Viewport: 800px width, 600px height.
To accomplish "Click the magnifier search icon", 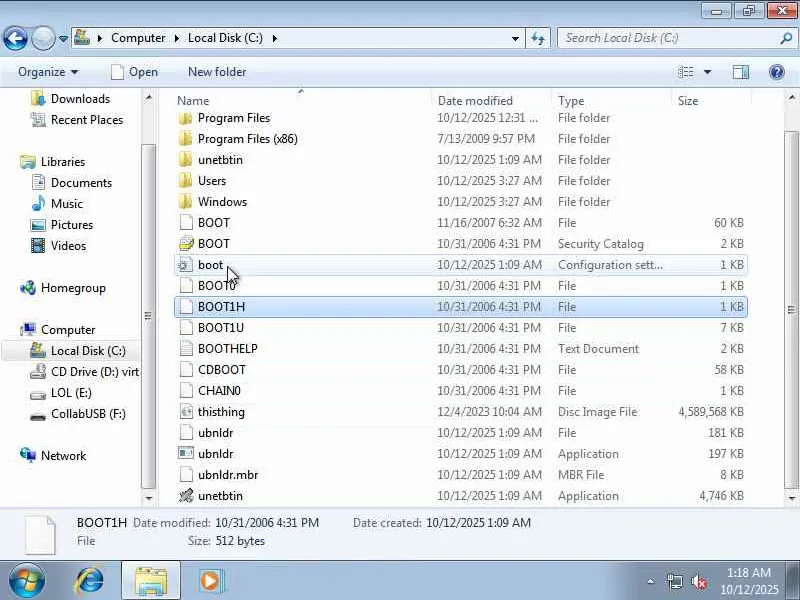I will click(x=786, y=38).
